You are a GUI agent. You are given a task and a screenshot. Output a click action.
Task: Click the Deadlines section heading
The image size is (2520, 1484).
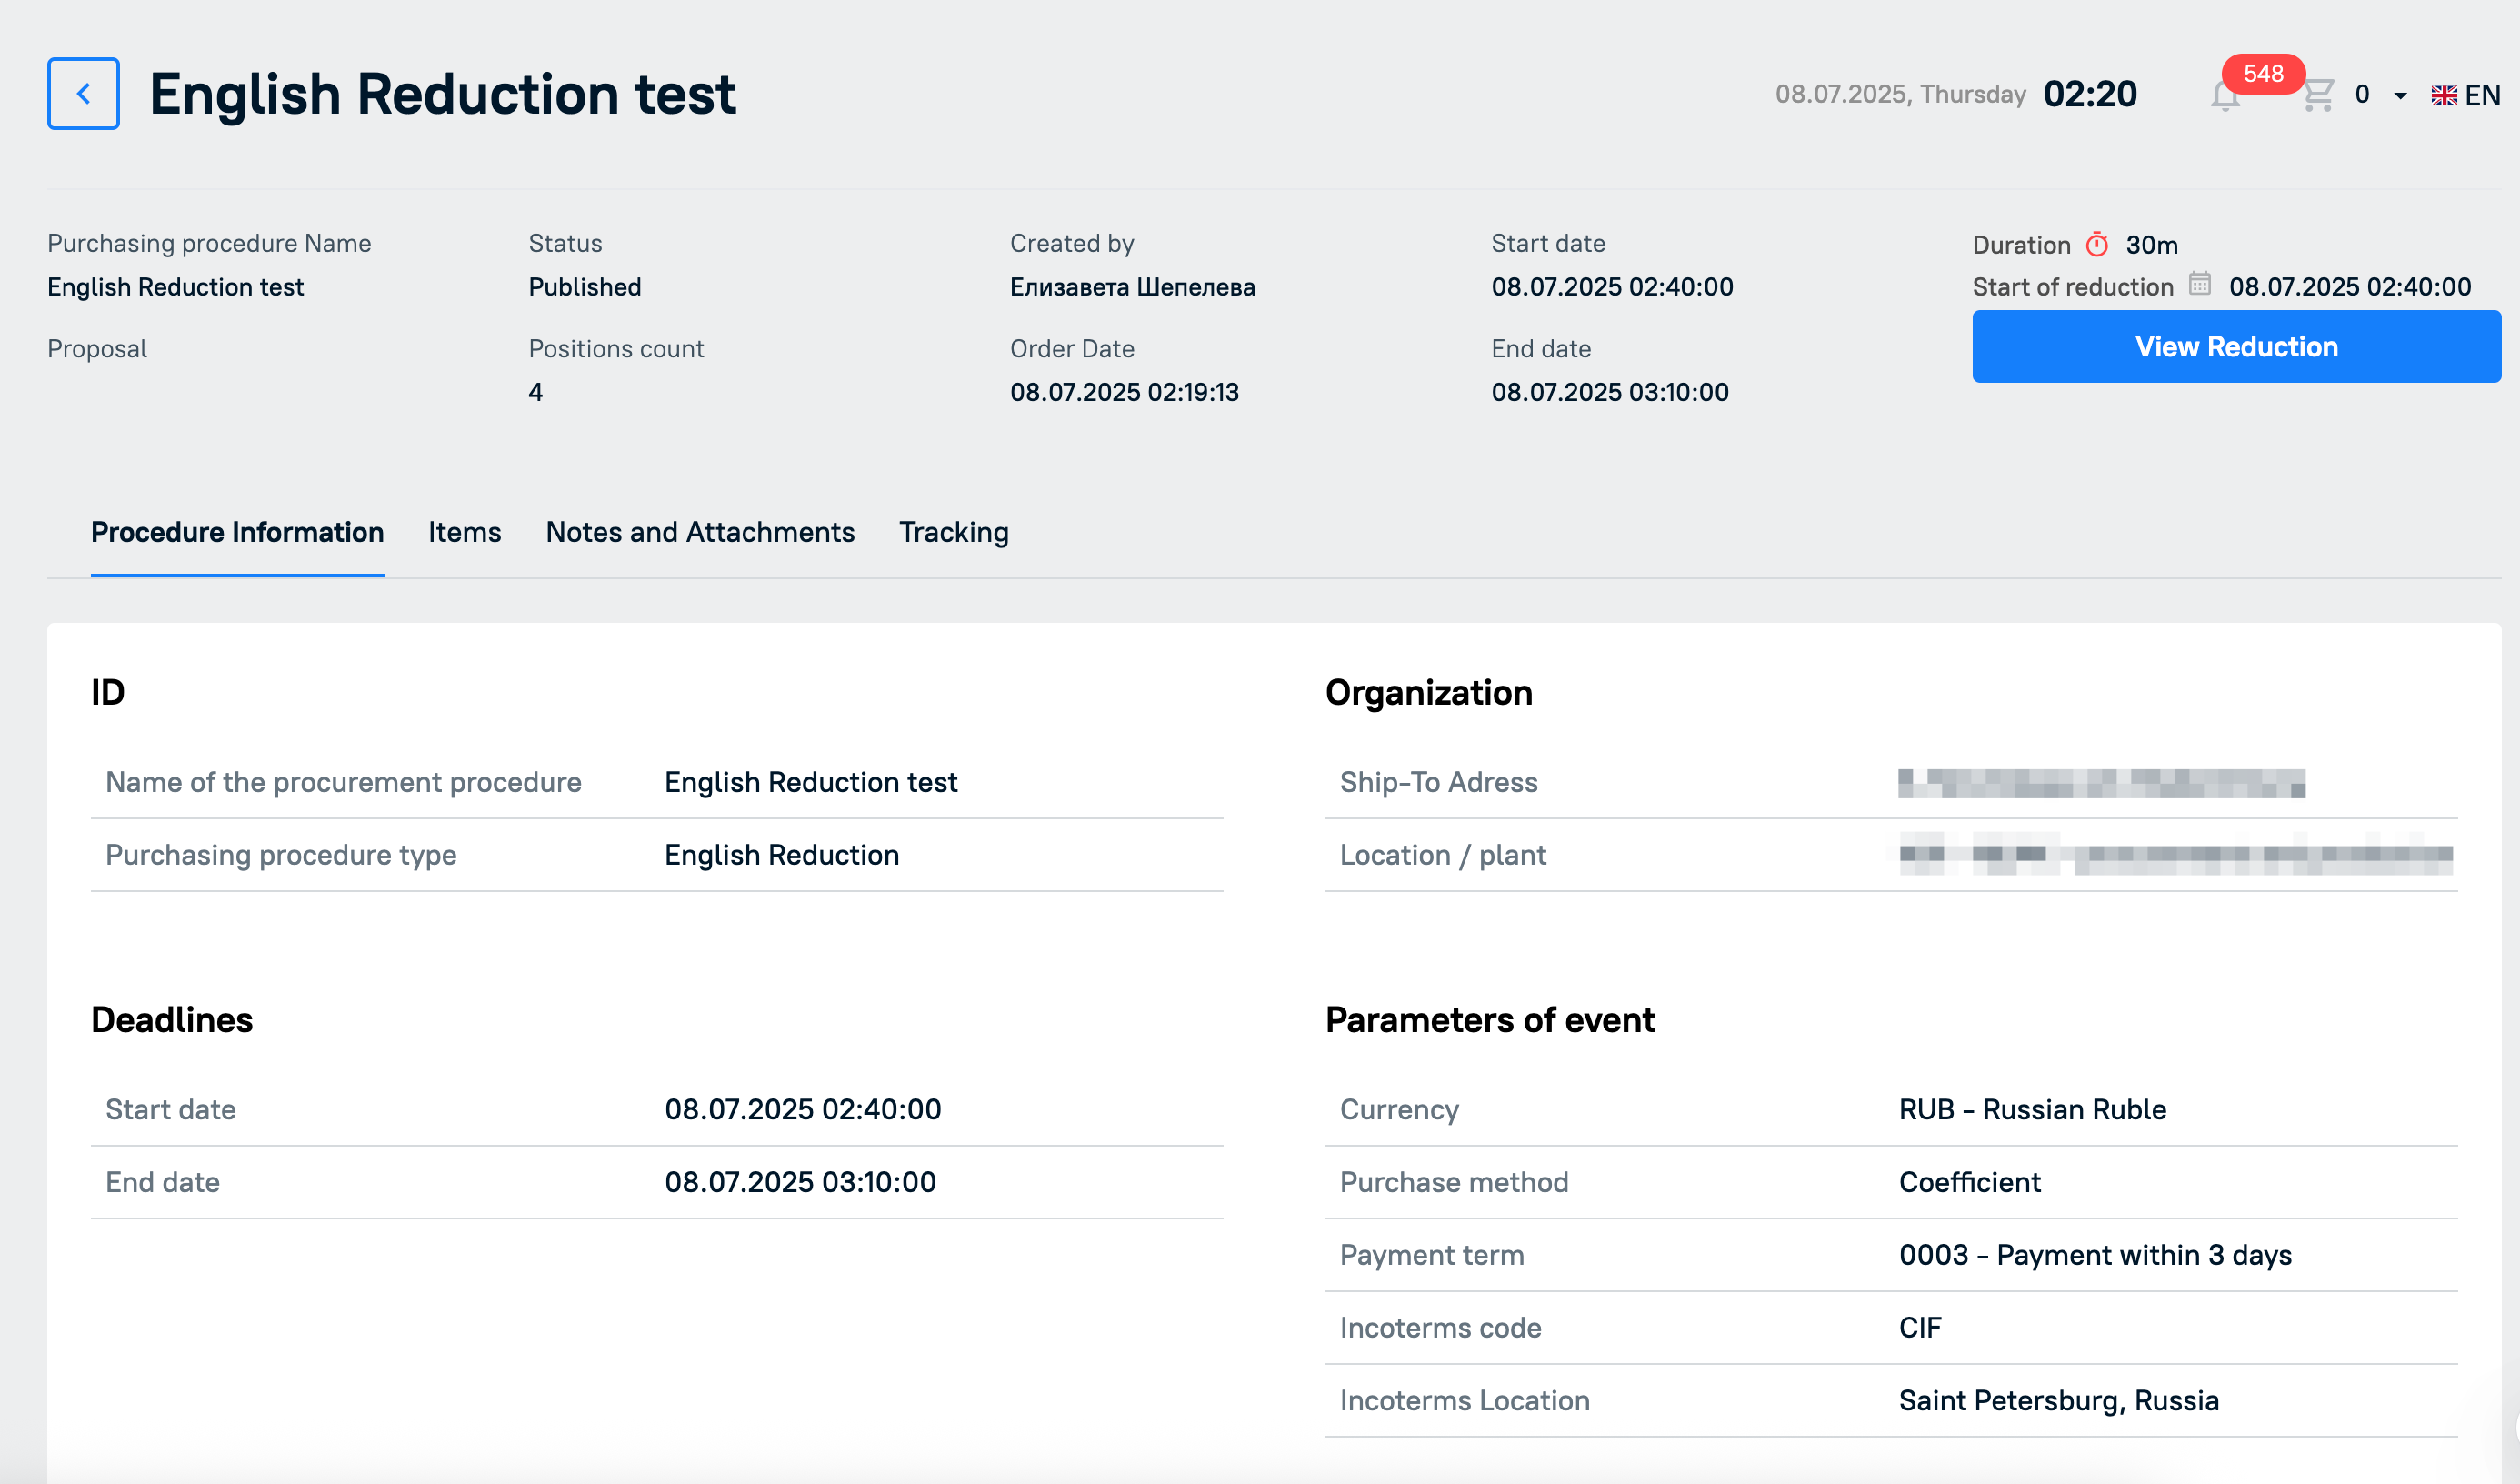pos(172,1020)
